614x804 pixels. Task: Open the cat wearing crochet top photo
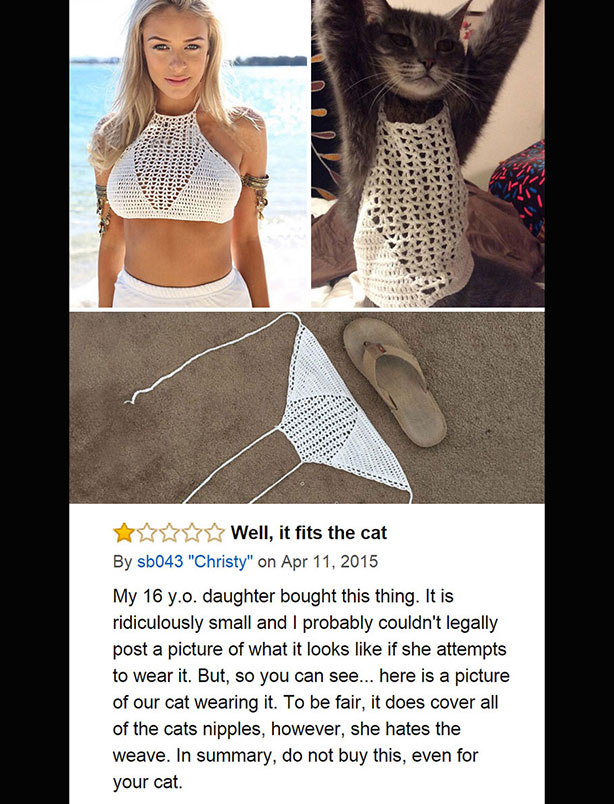click(428, 153)
